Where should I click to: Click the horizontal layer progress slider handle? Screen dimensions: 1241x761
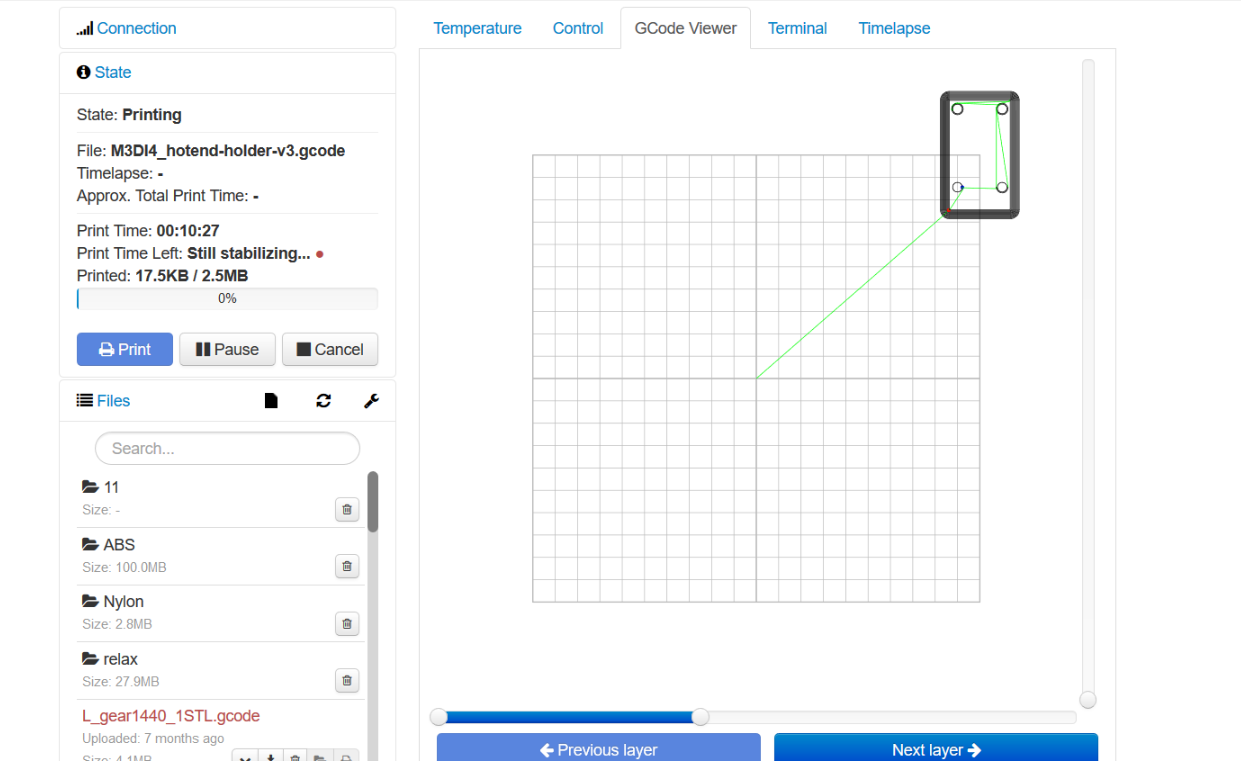coord(701,717)
